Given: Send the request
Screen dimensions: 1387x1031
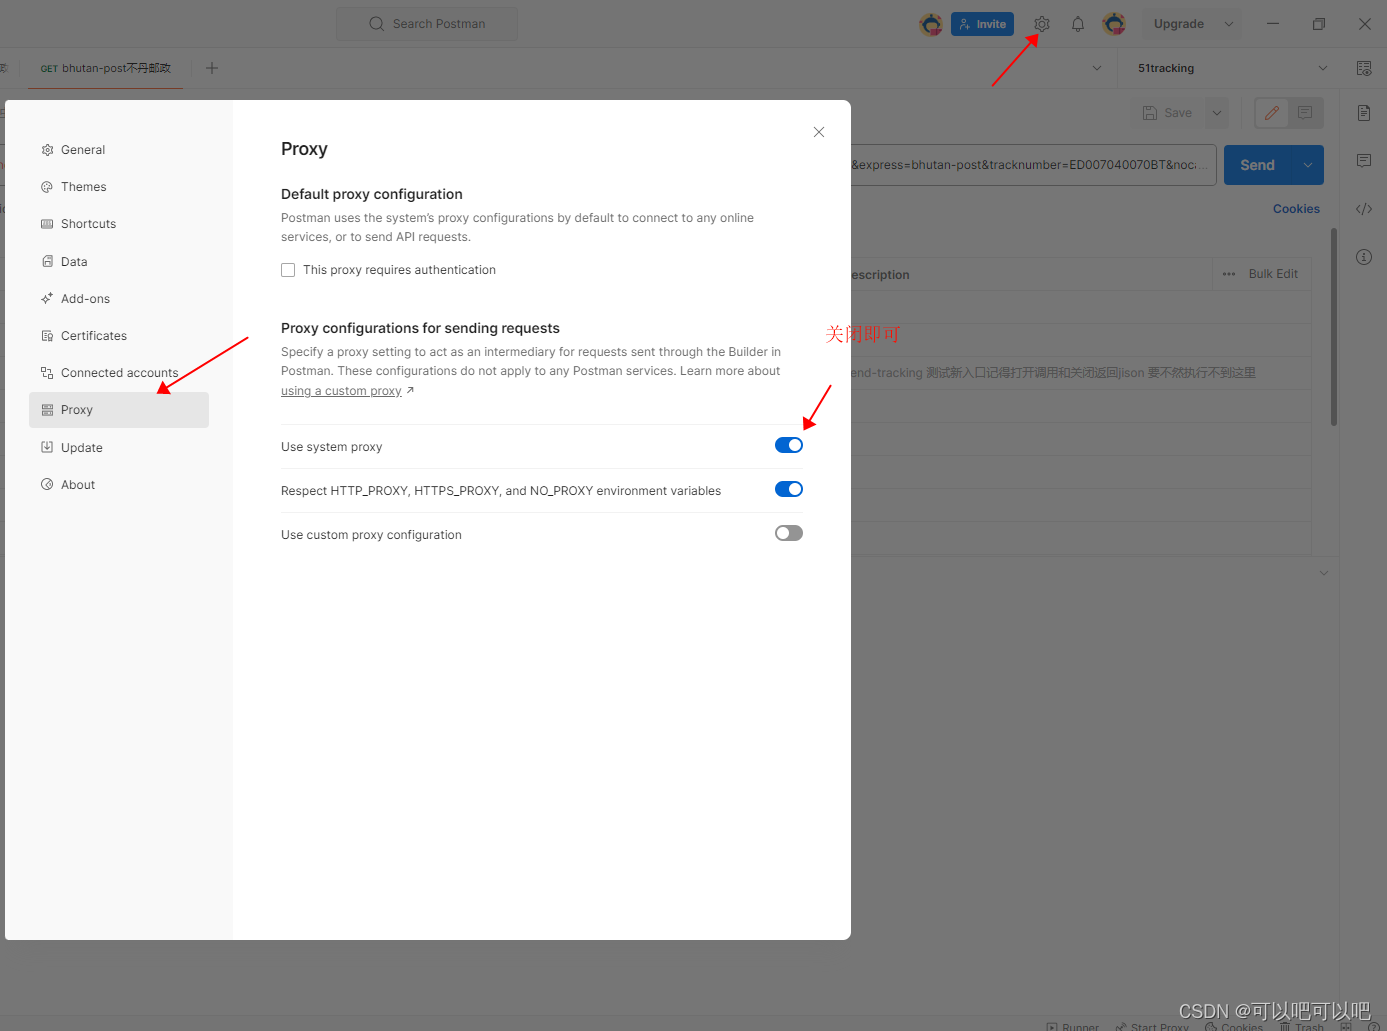Looking at the screenshot, I should click(x=1258, y=165).
